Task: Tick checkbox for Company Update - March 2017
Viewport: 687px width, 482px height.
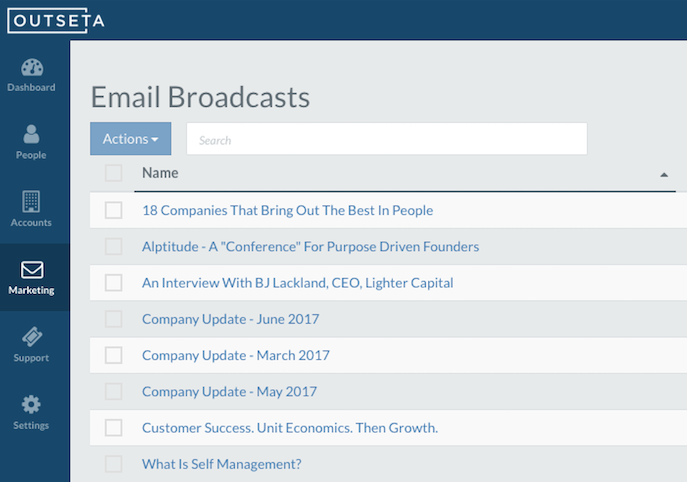Action: click(x=113, y=355)
